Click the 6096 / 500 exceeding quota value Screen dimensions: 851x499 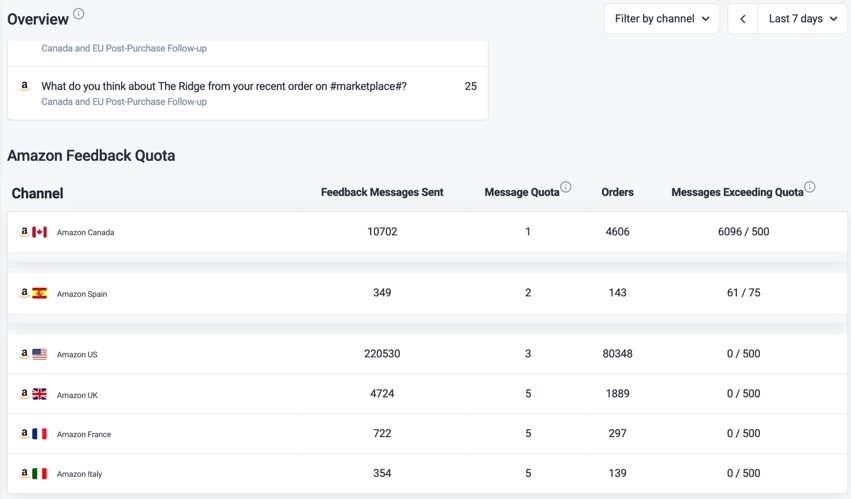[x=744, y=232]
